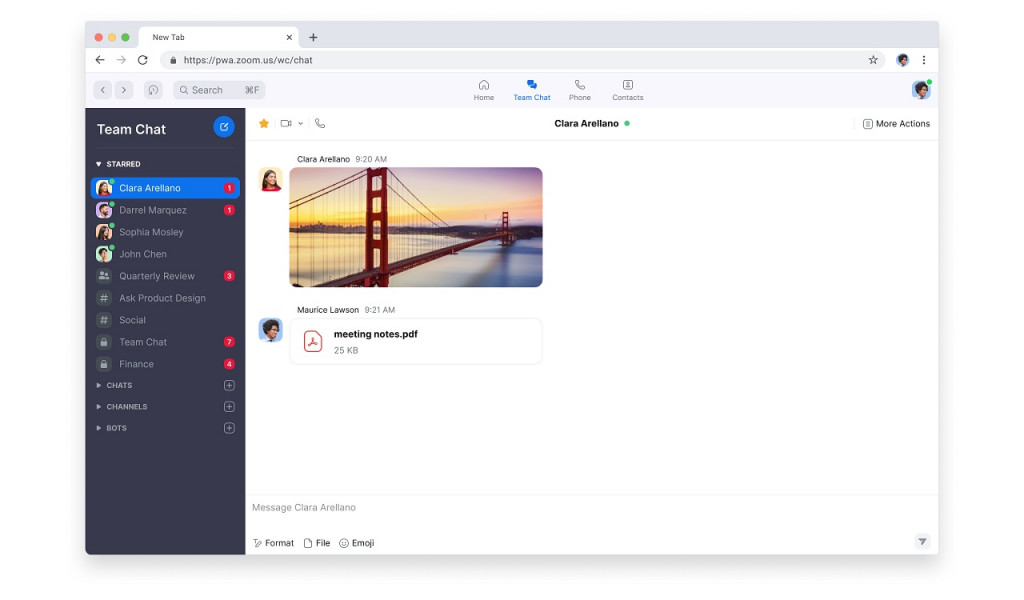The width and height of the screenshot is (1024, 600).
Task: Click the compose new chat icon
Action: [x=224, y=127]
